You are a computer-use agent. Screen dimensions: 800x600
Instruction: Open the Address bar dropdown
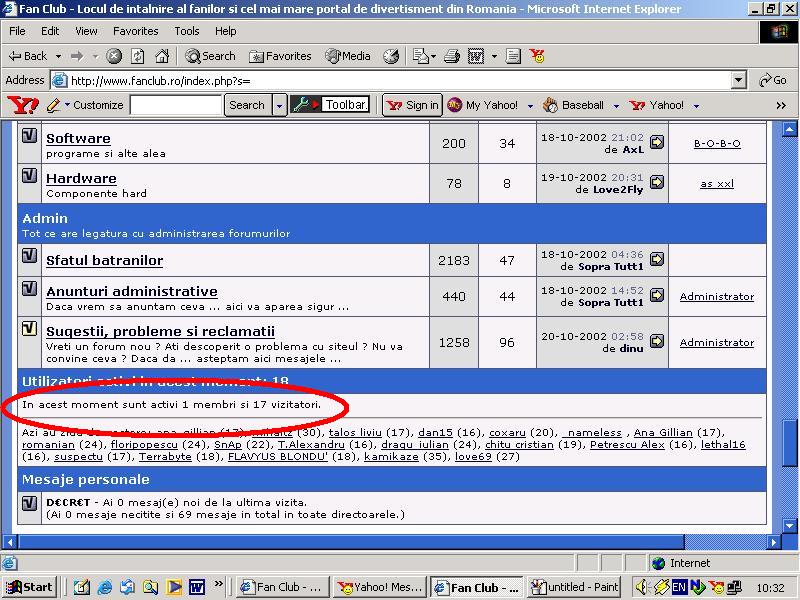[738, 80]
